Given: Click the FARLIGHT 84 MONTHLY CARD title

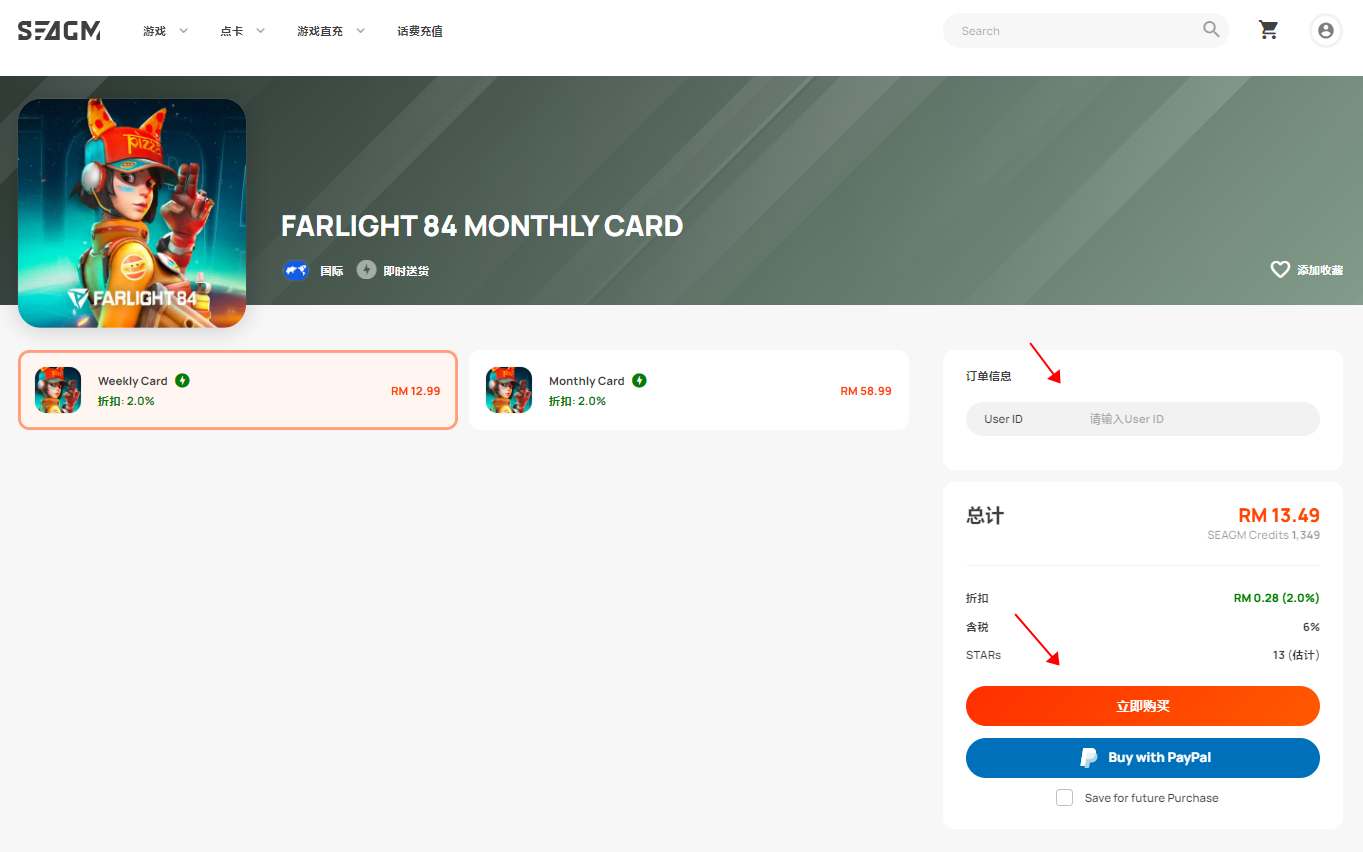Looking at the screenshot, I should [x=482, y=226].
